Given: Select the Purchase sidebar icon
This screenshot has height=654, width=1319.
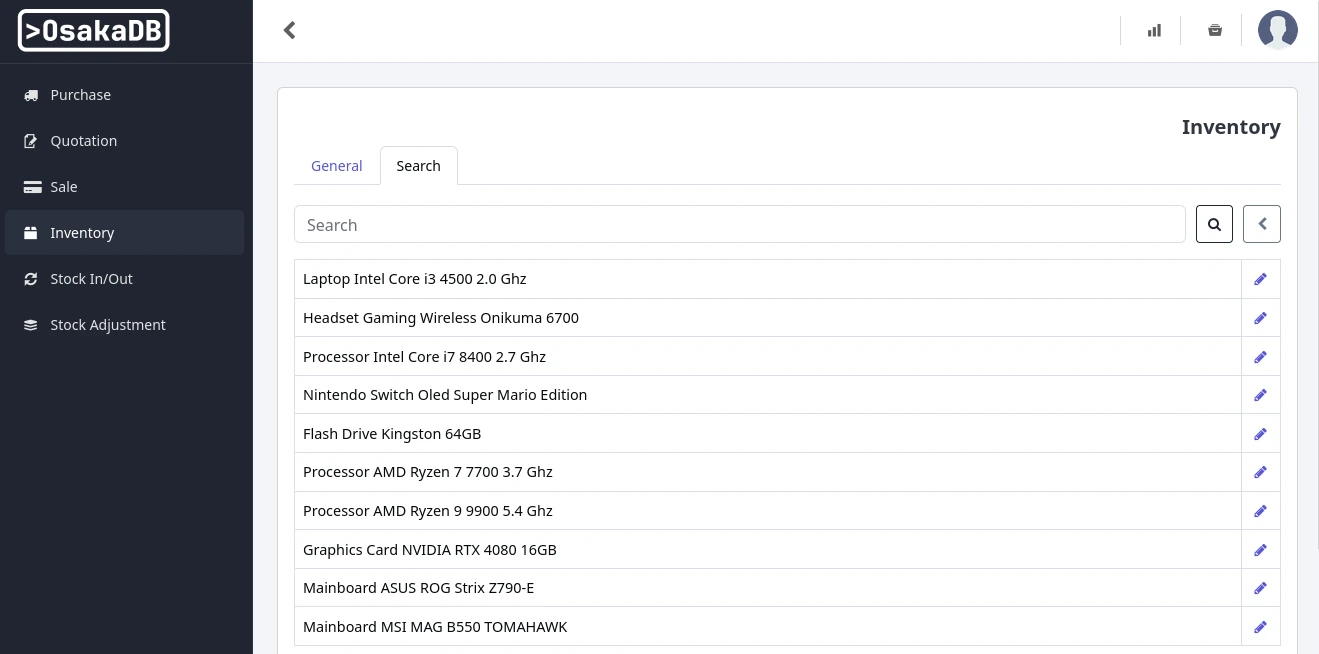Looking at the screenshot, I should tap(30, 94).
